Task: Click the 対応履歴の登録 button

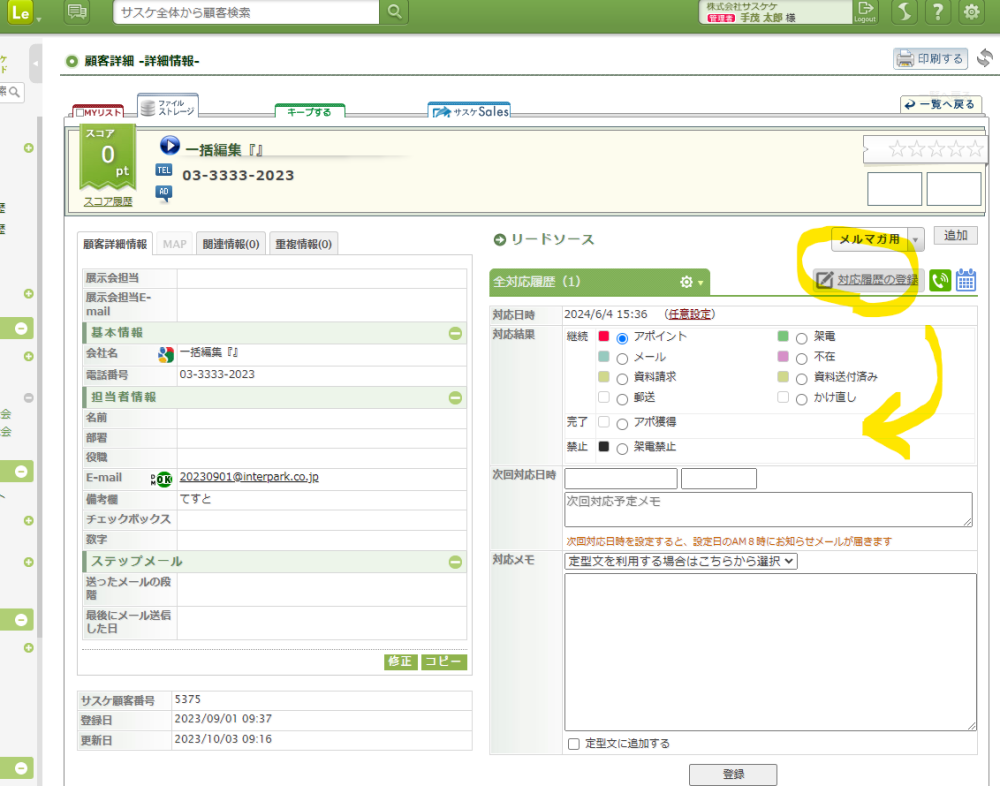Action: point(866,280)
